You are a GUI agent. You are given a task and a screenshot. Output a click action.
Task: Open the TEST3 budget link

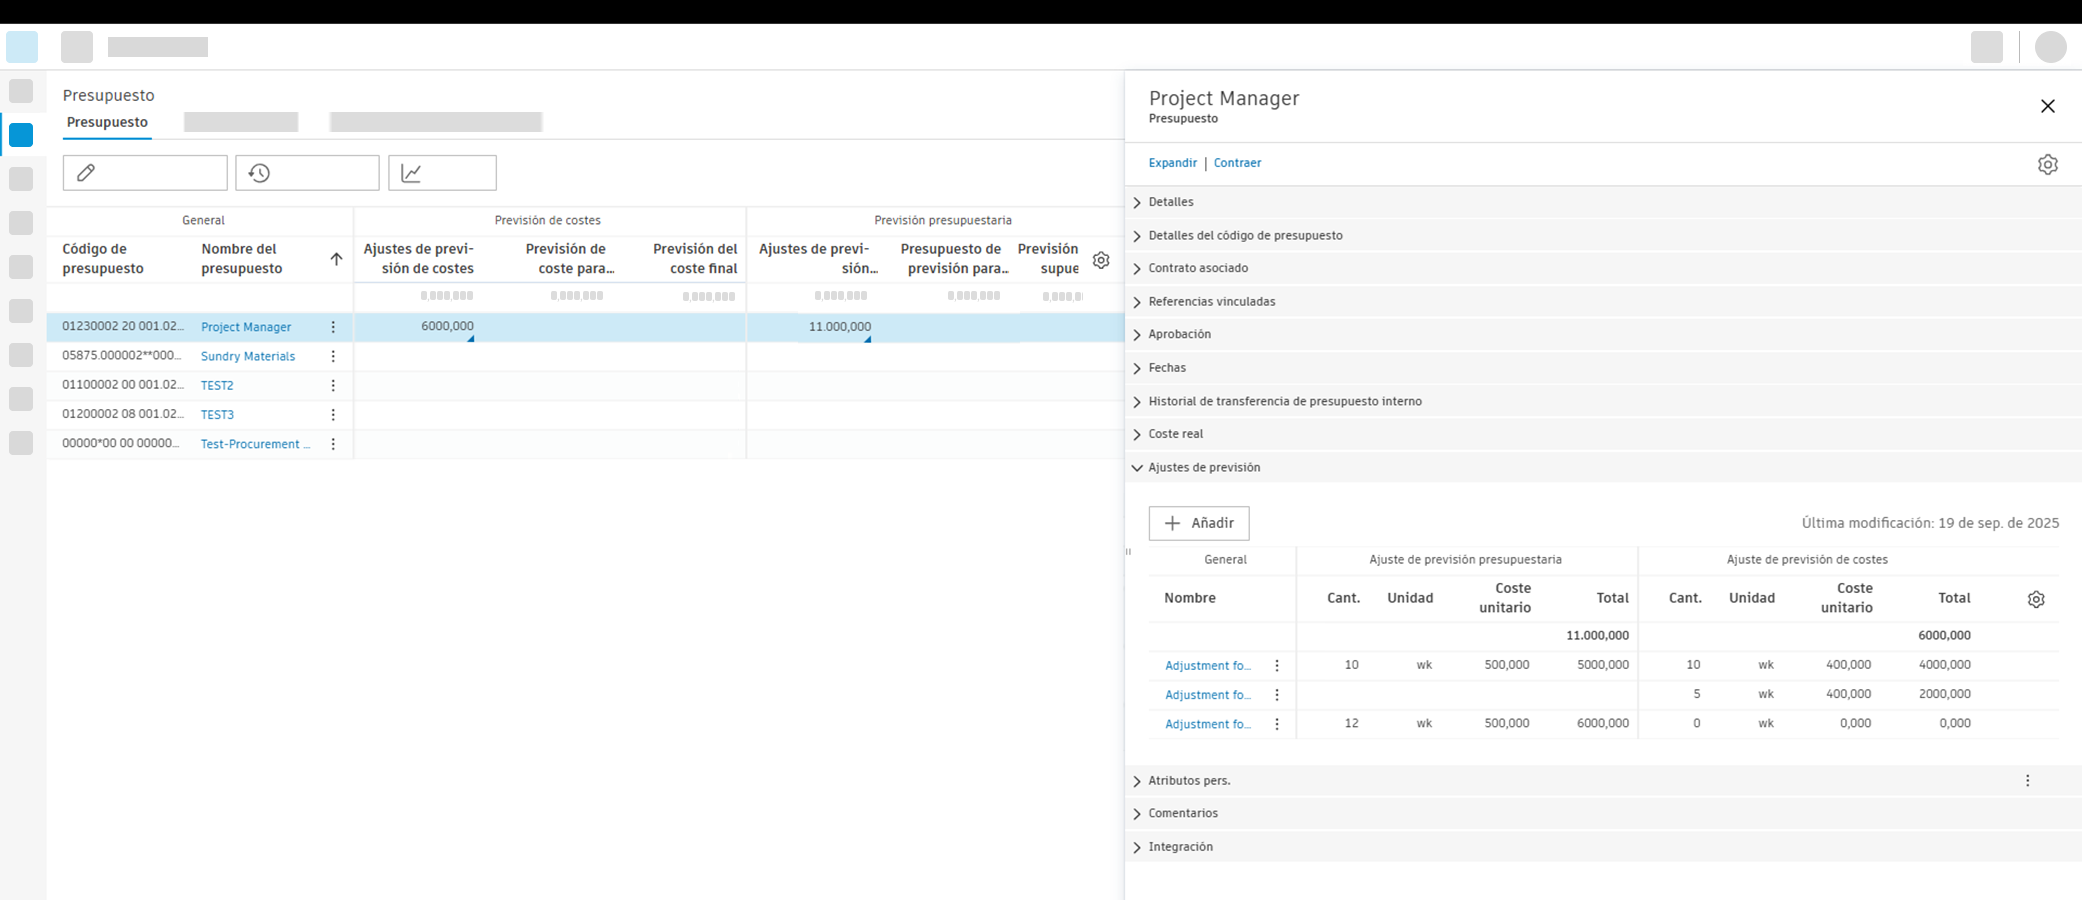coord(217,414)
